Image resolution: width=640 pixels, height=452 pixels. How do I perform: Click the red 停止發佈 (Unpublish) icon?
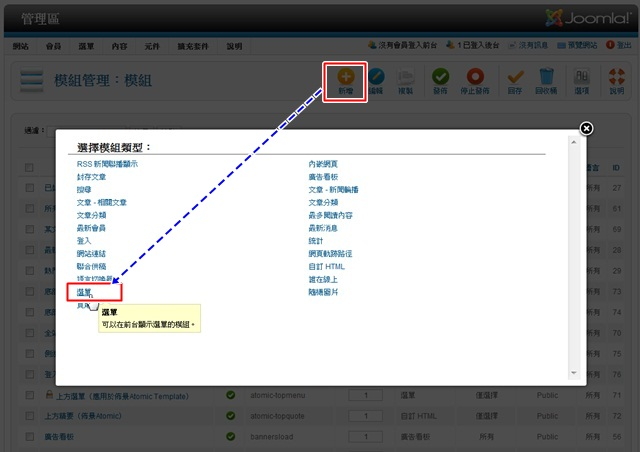tap(475, 81)
